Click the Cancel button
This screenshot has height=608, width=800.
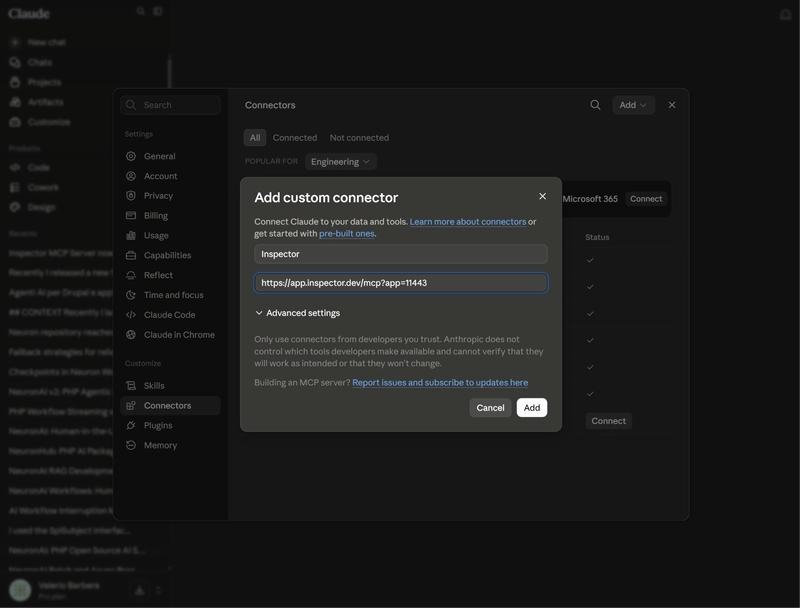pos(490,408)
